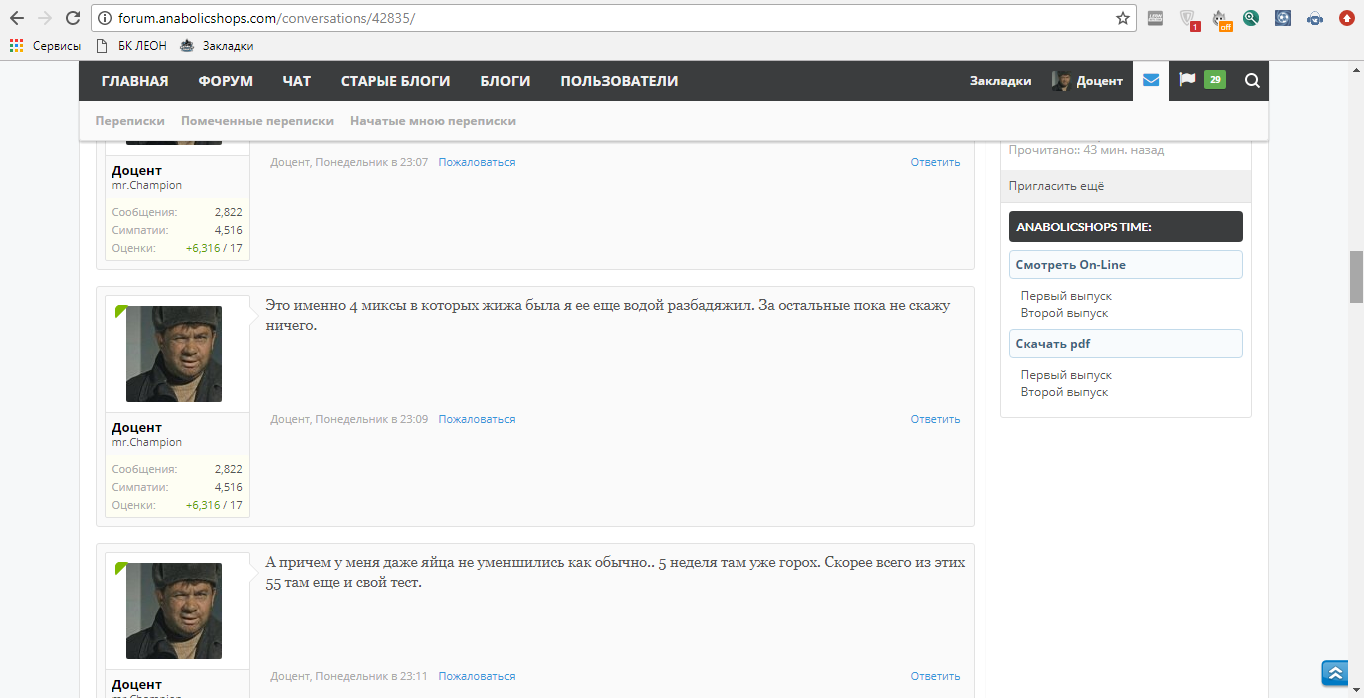The image size is (1364, 698).
Task: Jump to top with the blue arrow button
Action: (1335, 673)
